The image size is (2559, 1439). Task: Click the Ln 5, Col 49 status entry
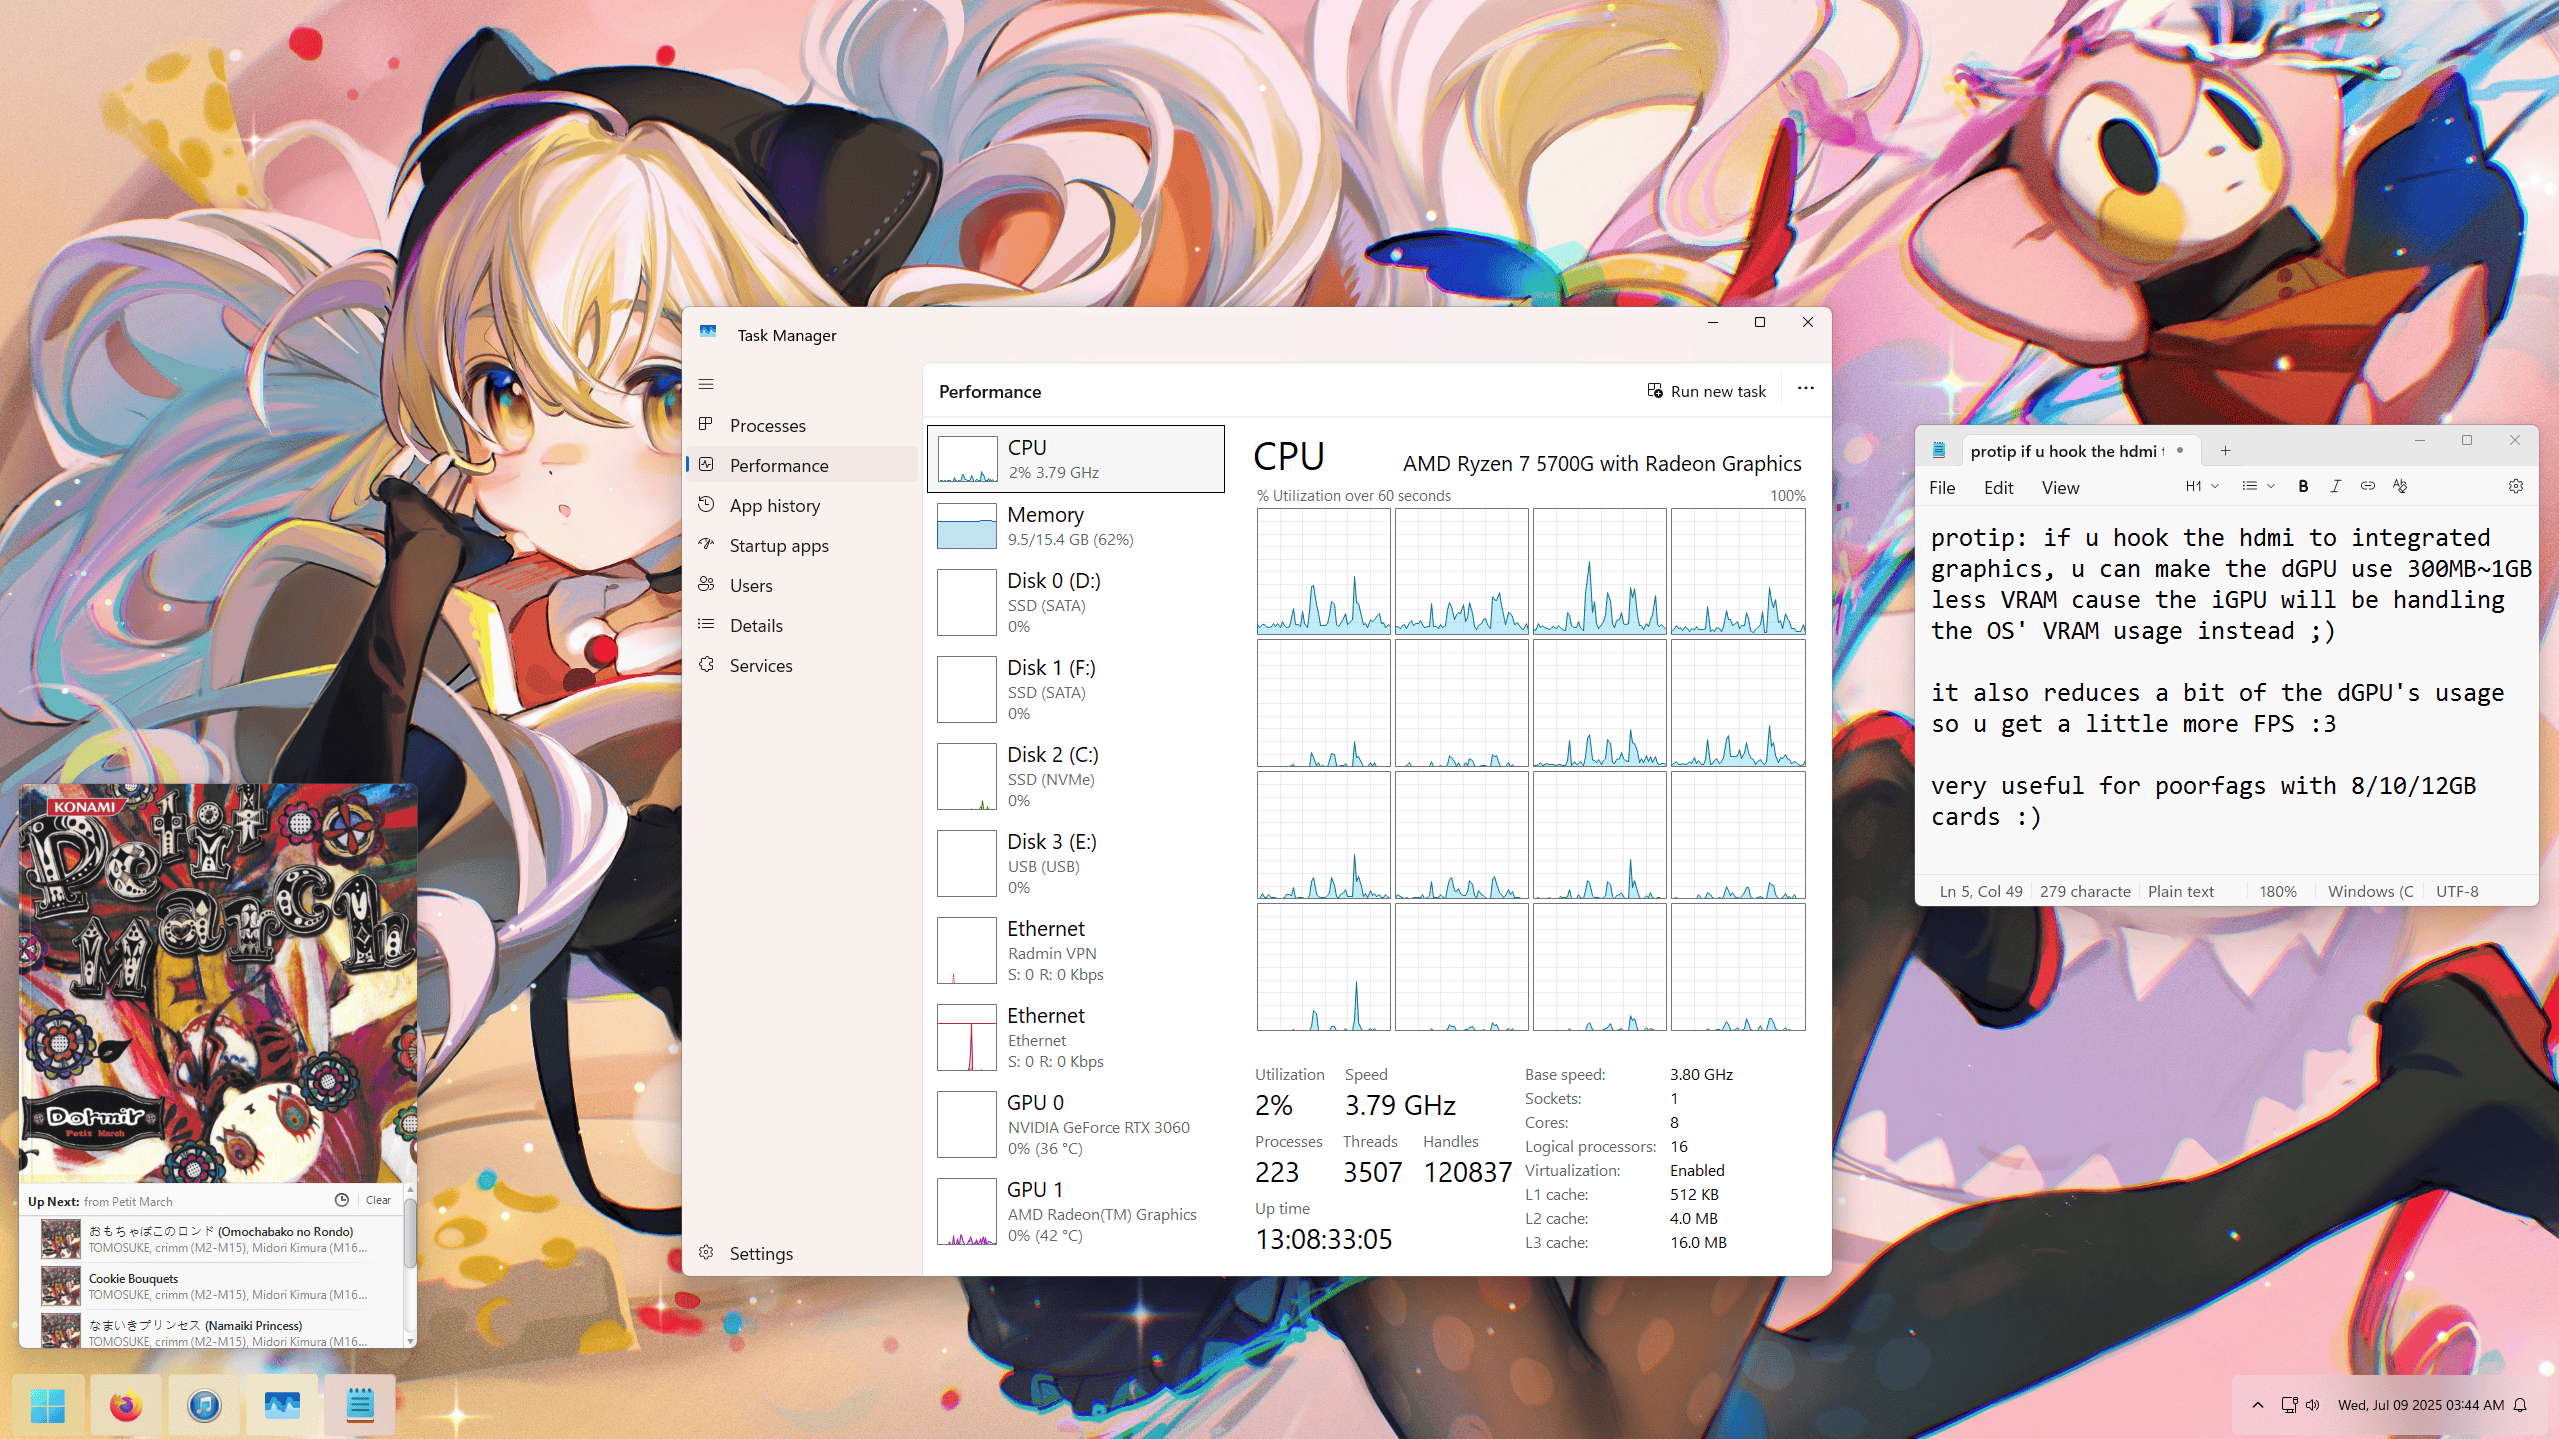(x=1980, y=891)
